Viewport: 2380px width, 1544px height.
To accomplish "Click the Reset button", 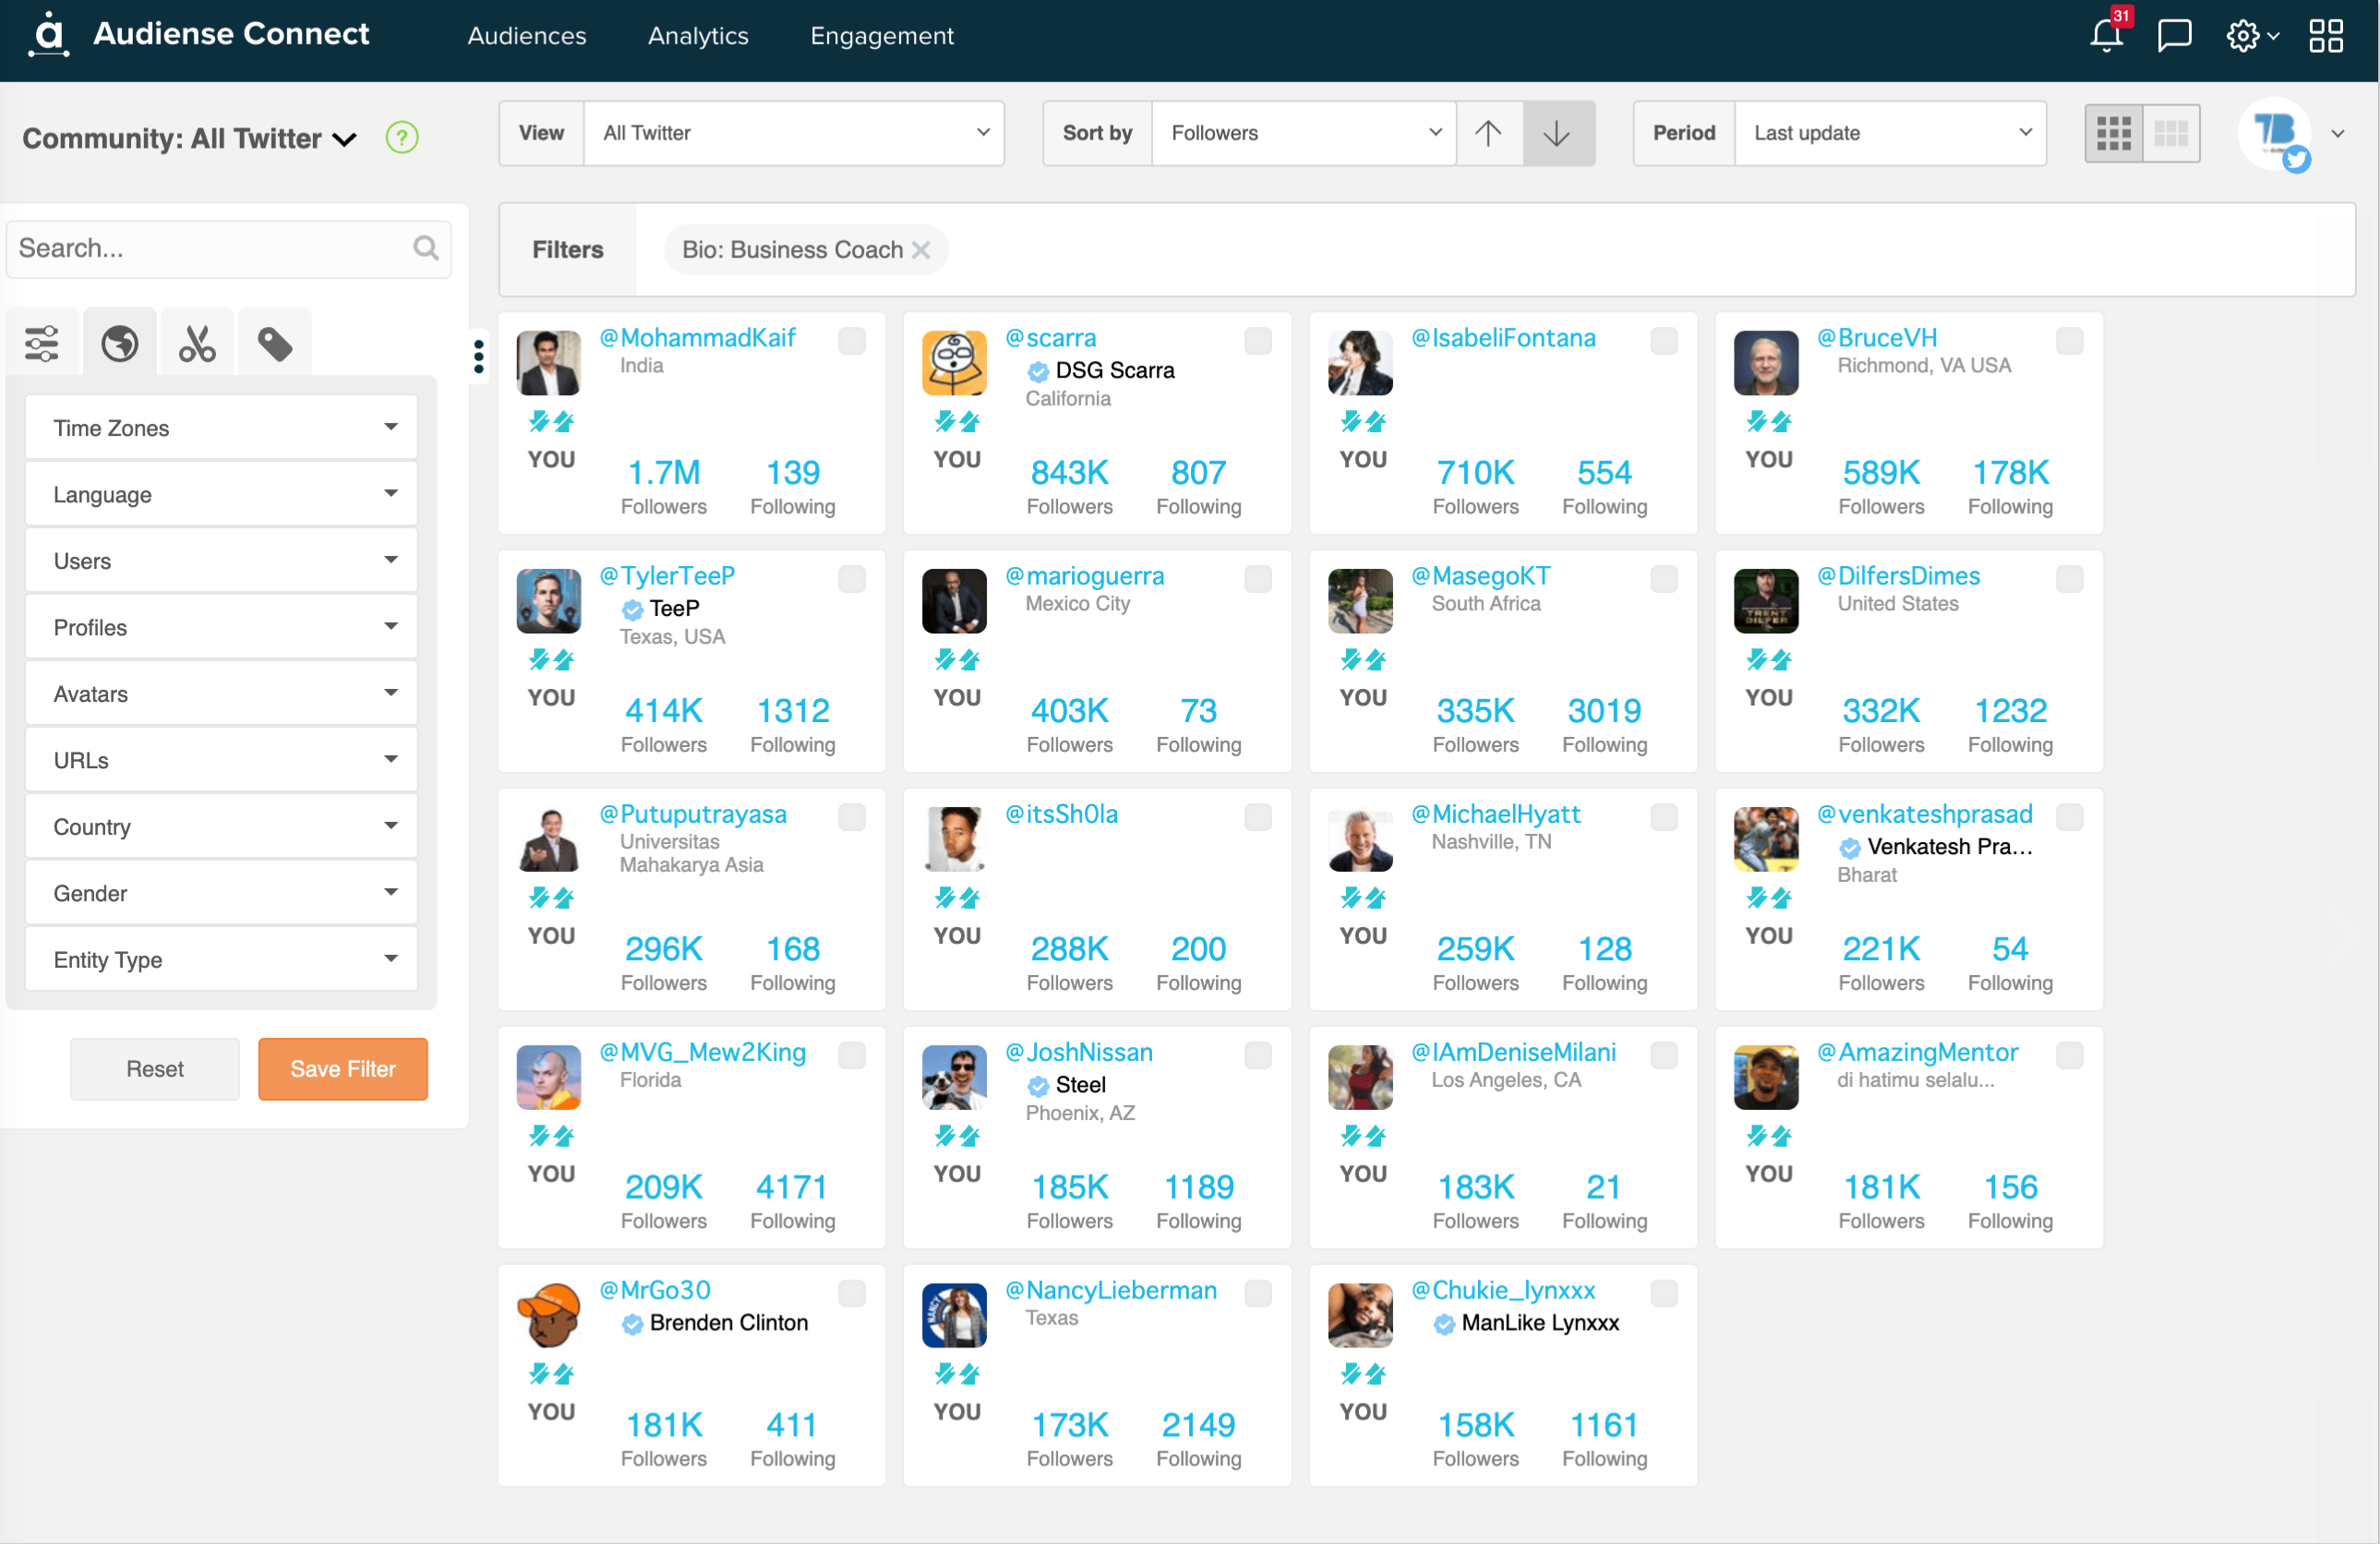I will tap(155, 1069).
